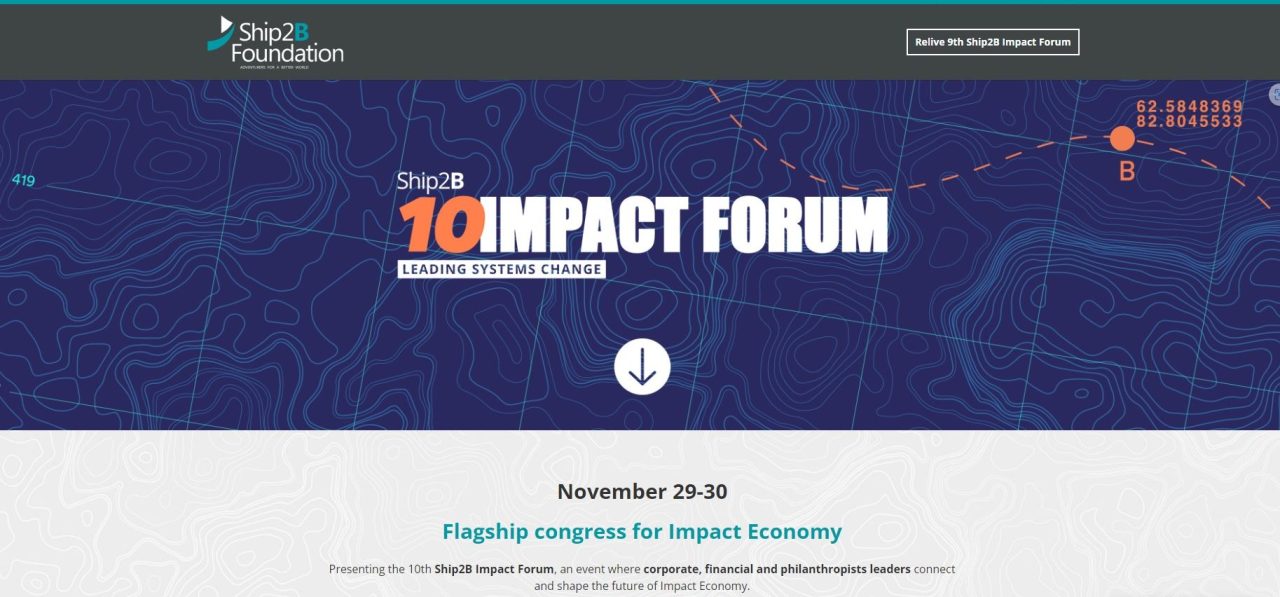Image resolution: width=1280 pixels, height=597 pixels.
Task: Click the 62.5848369 coordinate text
Action: (x=1189, y=106)
